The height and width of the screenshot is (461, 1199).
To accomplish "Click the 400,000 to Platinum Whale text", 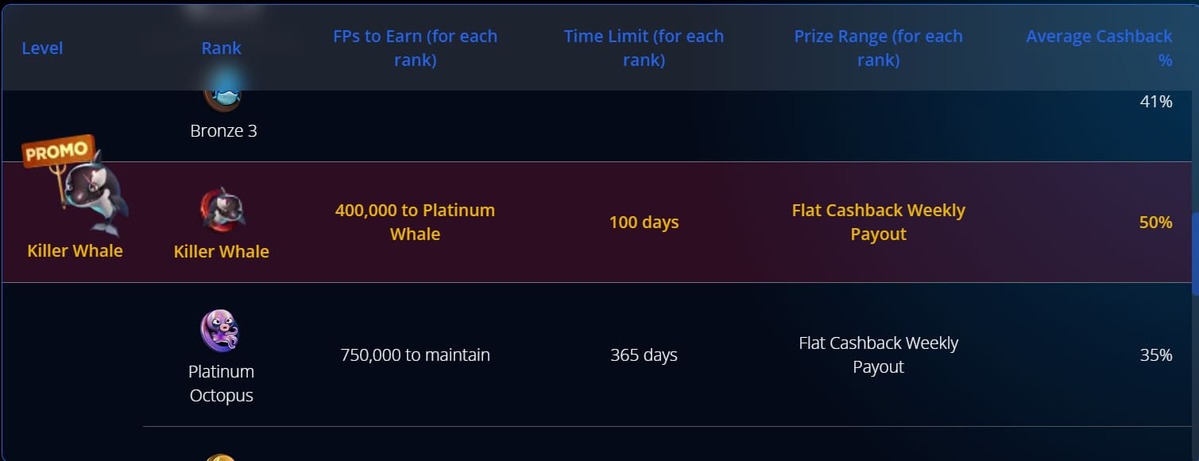I will coord(415,222).
